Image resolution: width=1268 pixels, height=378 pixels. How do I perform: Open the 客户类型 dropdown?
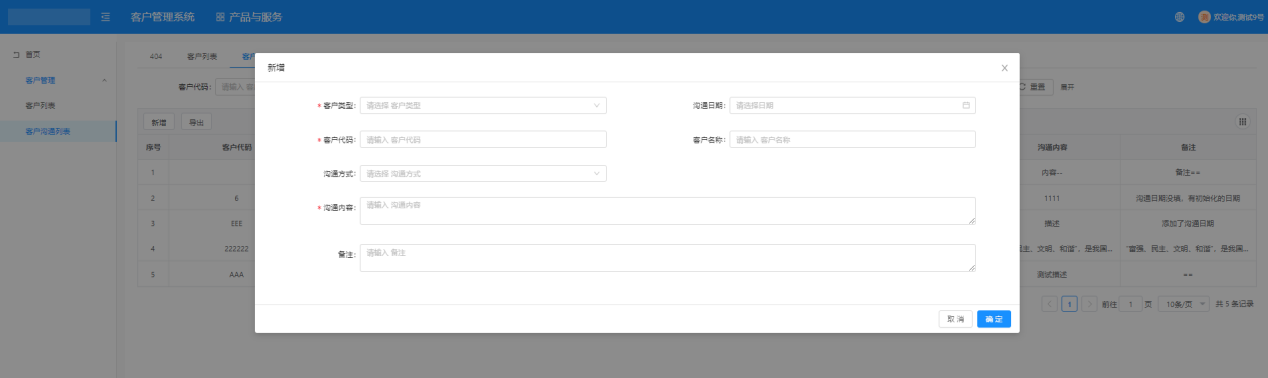(x=483, y=105)
